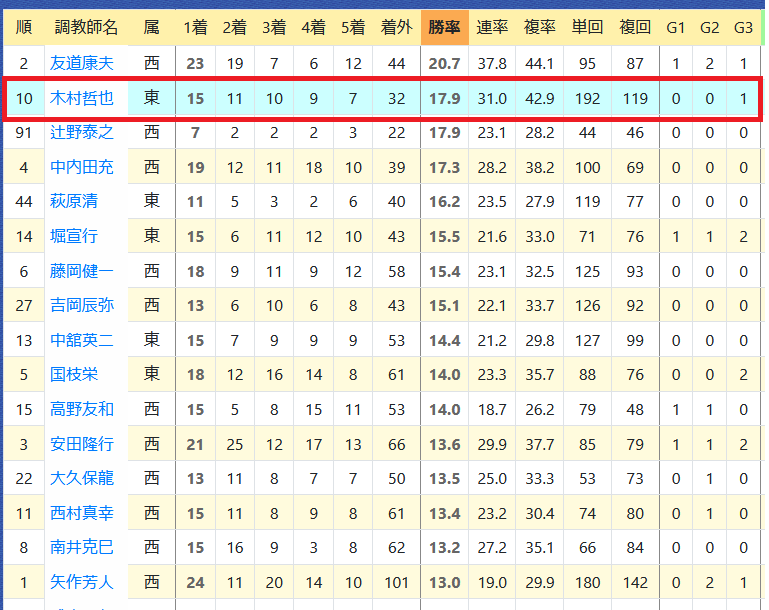Open trainer 矢作芳人 profile link
Screen dimensions: 769x610
81,583
